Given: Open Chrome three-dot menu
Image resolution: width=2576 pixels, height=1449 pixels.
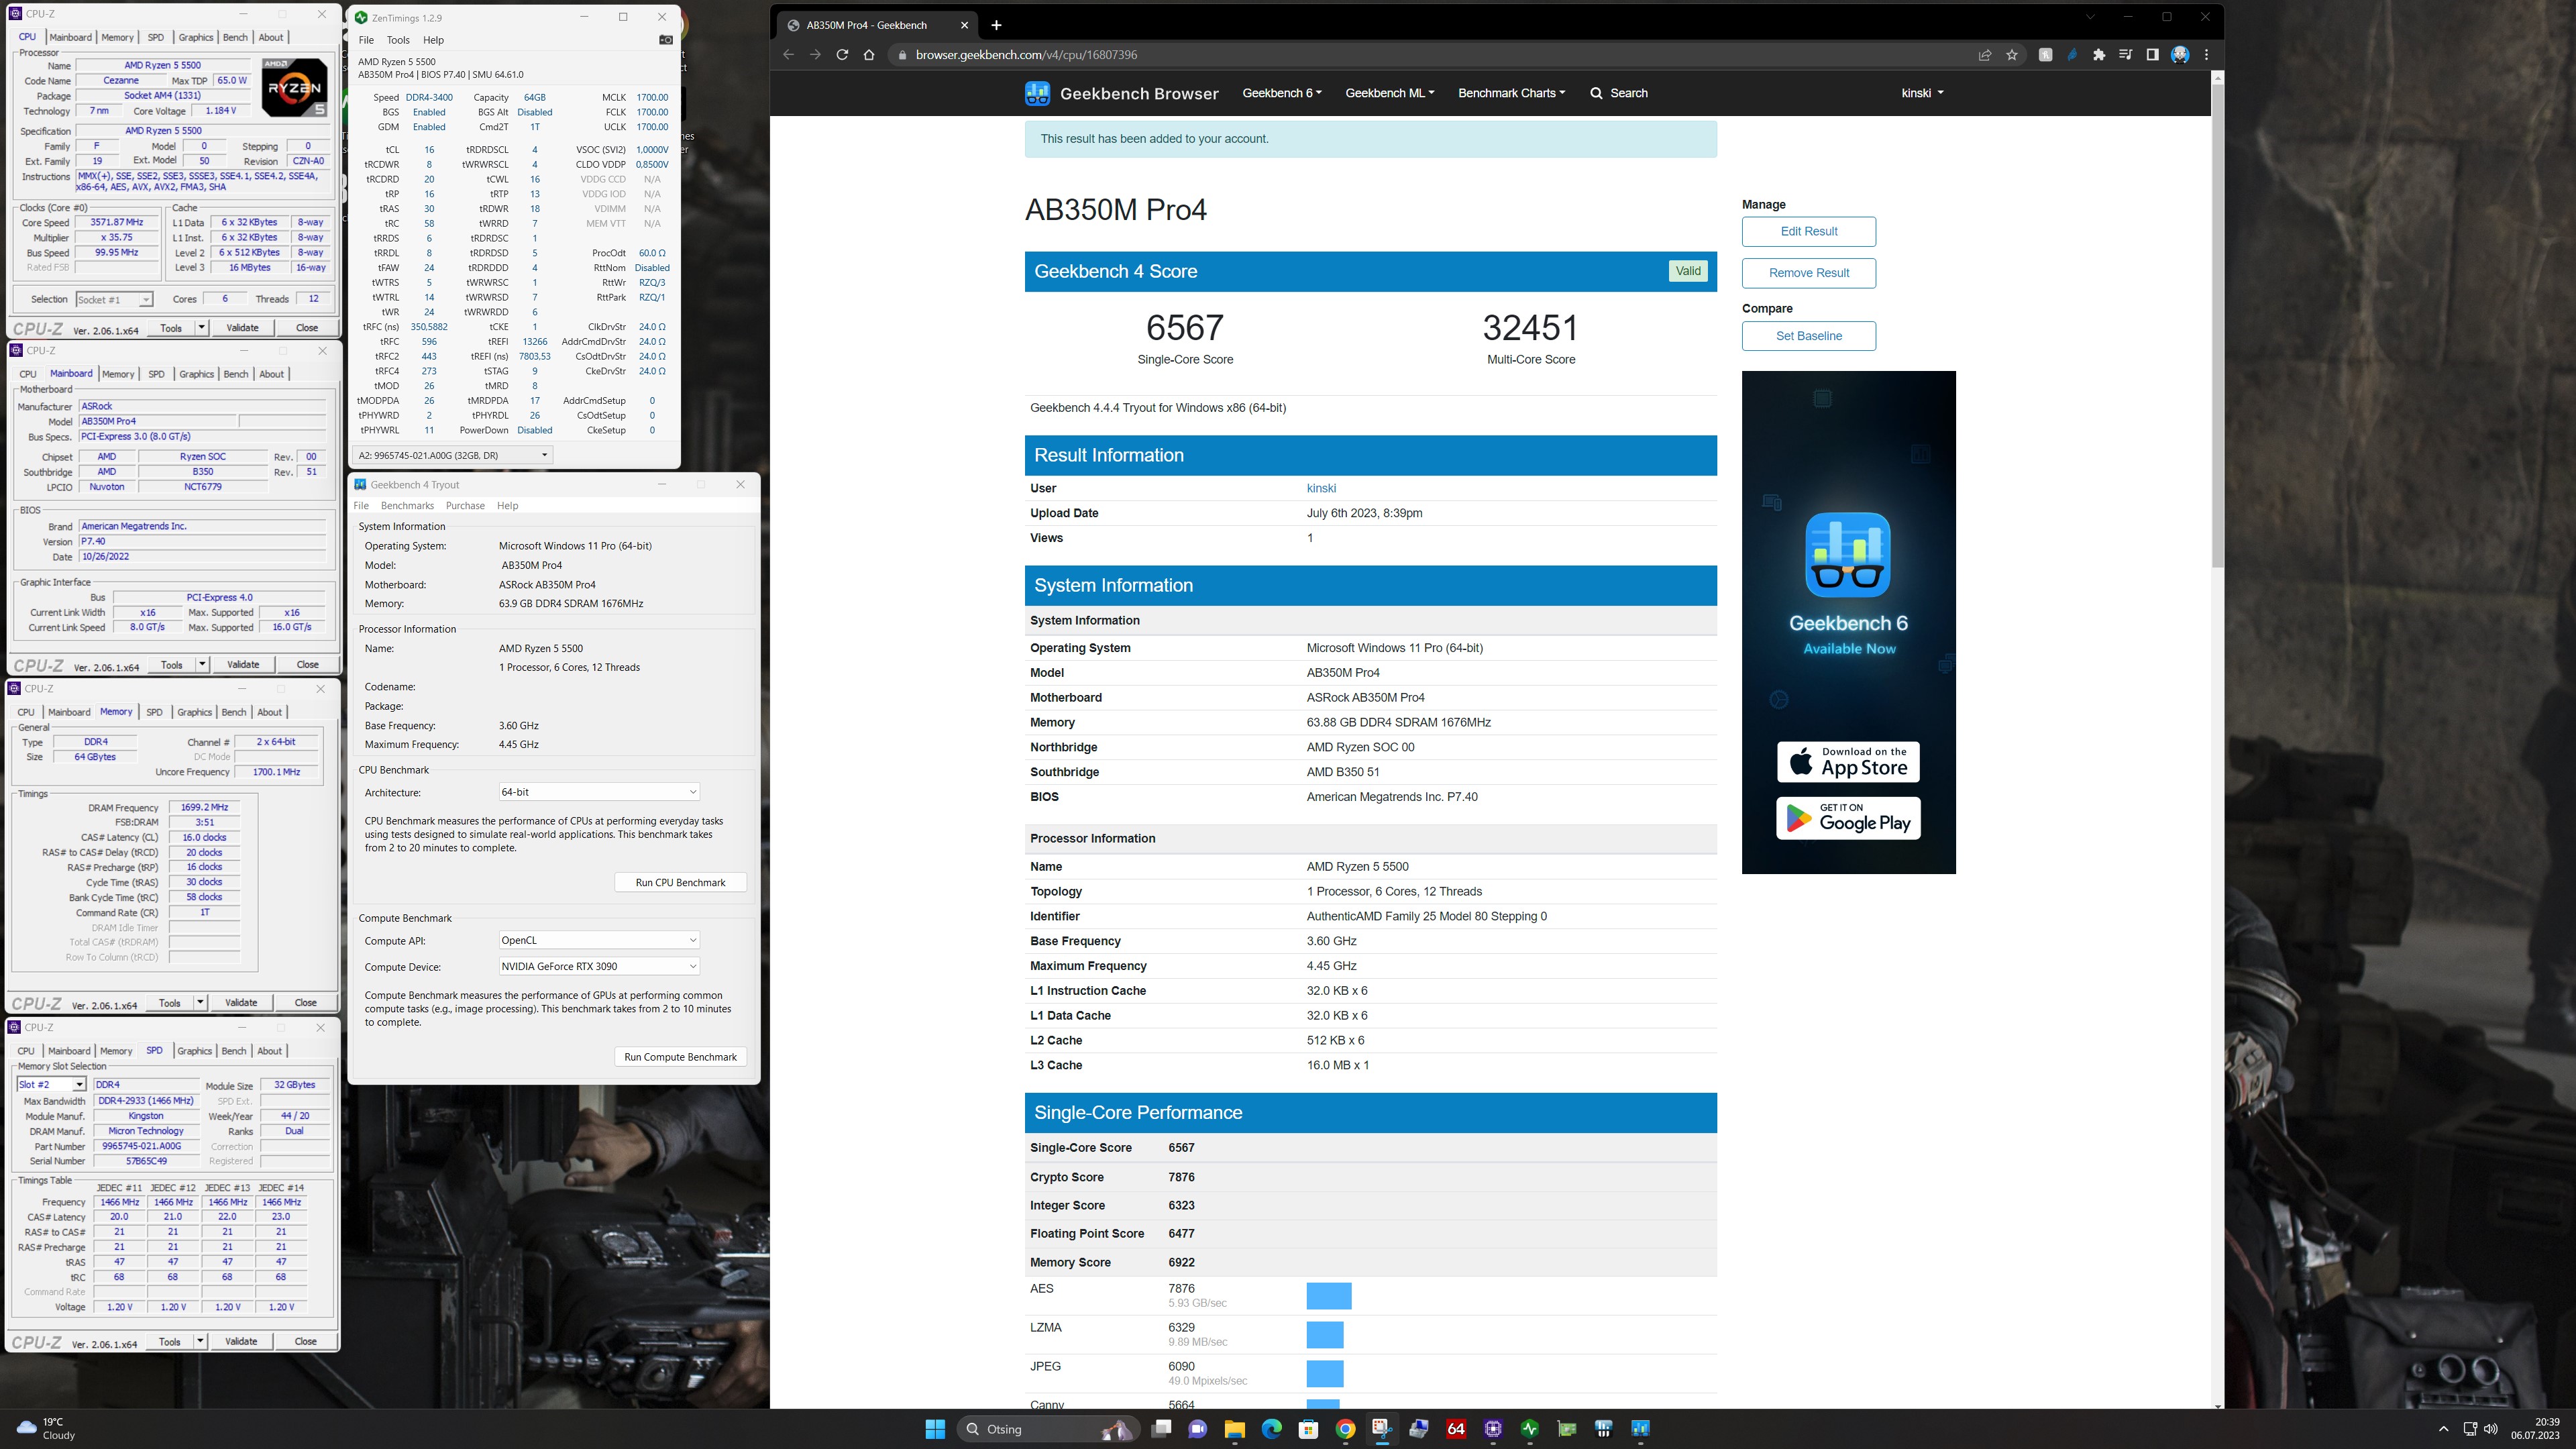Looking at the screenshot, I should [x=2206, y=55].
